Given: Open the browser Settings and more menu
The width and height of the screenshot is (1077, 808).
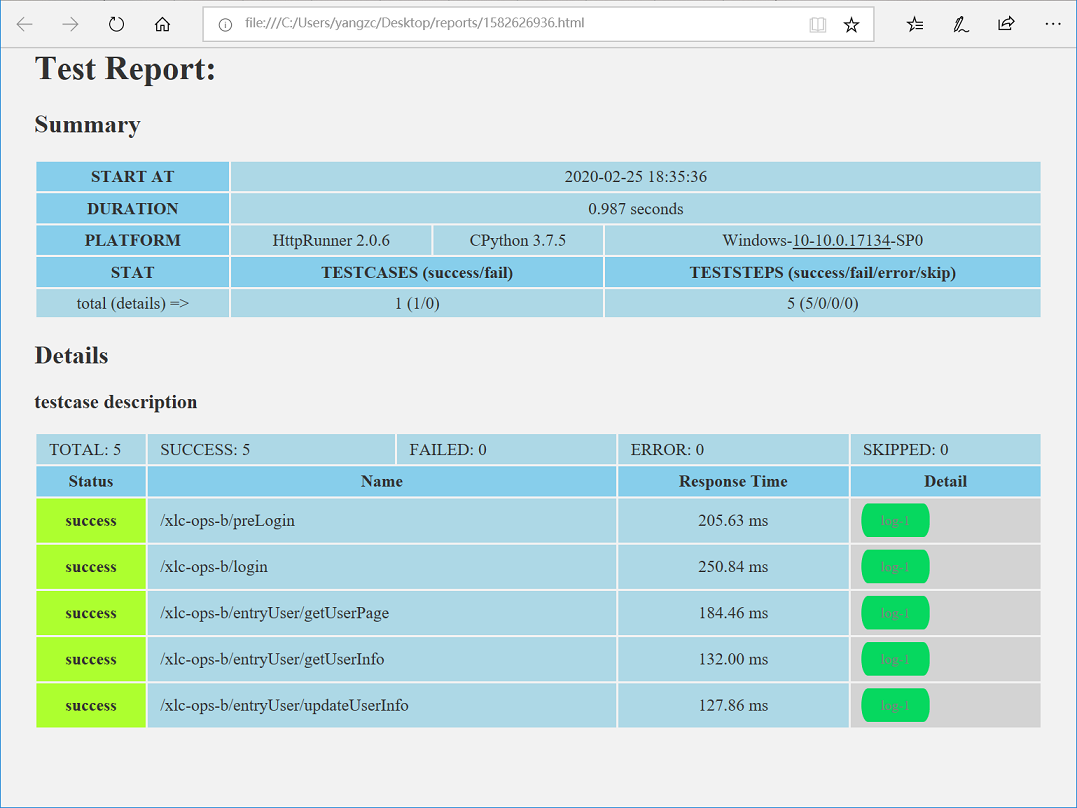Looking at the screenshot, I should pos(1053,24).
